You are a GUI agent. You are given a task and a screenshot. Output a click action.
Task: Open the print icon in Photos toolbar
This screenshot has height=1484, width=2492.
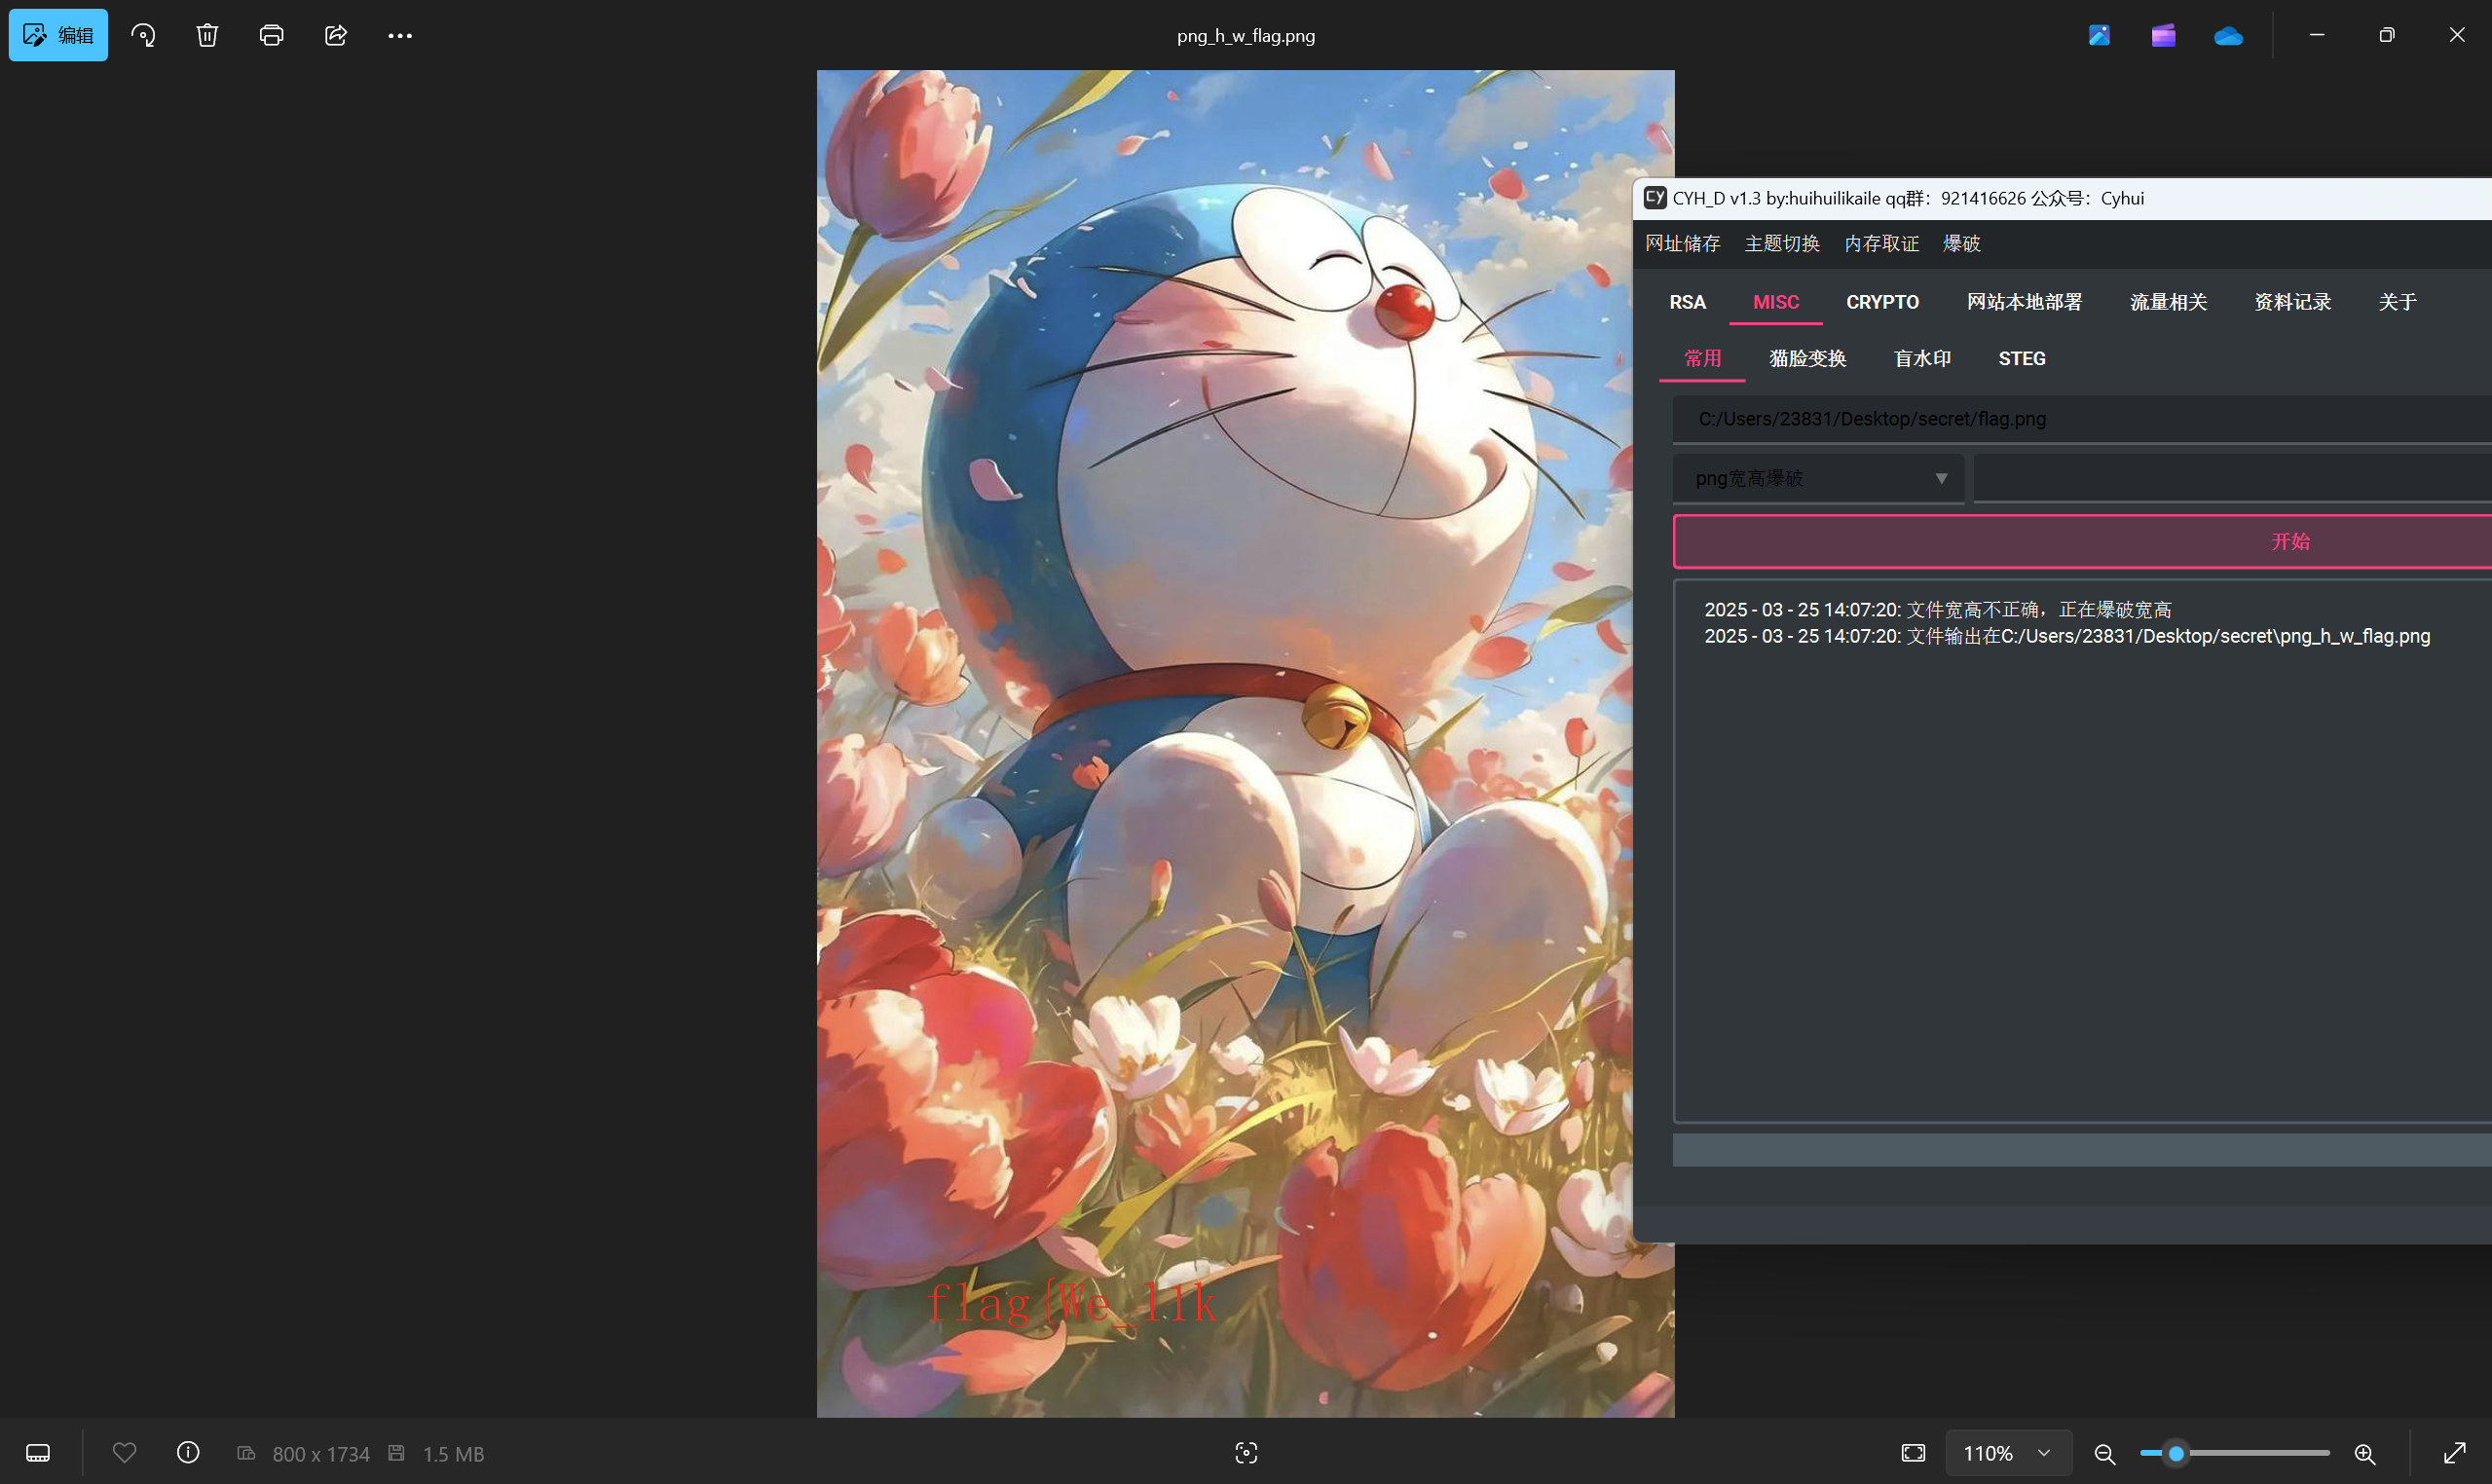coord(271,35)
